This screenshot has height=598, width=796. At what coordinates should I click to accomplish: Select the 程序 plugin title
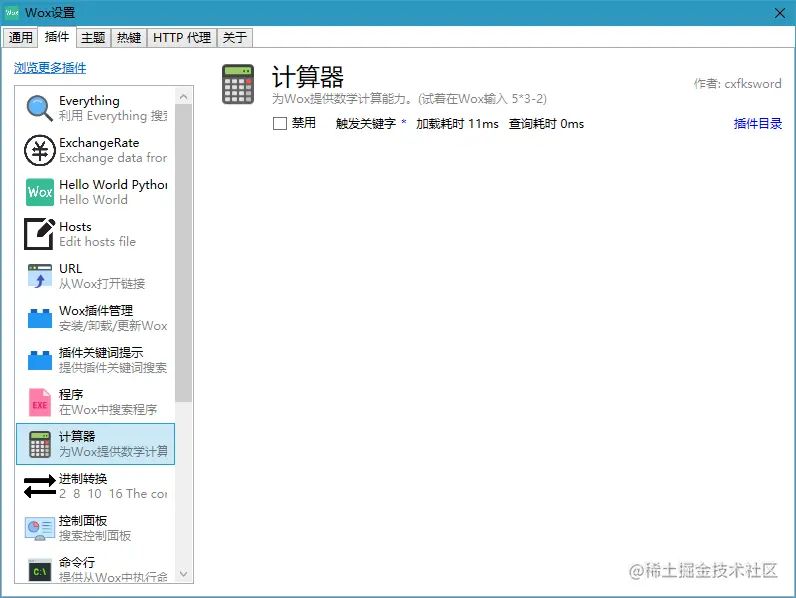[71, 394]
